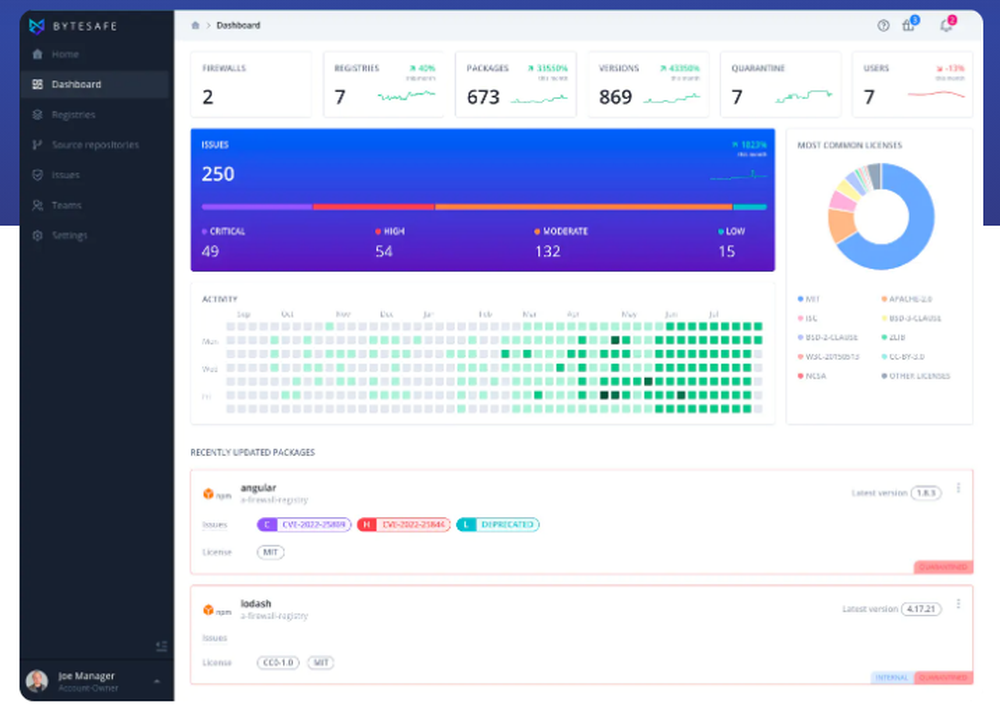Open the notifications bell icon
Image resolution: width=1000 pixels, height=715 pixels.
(946, 25)
